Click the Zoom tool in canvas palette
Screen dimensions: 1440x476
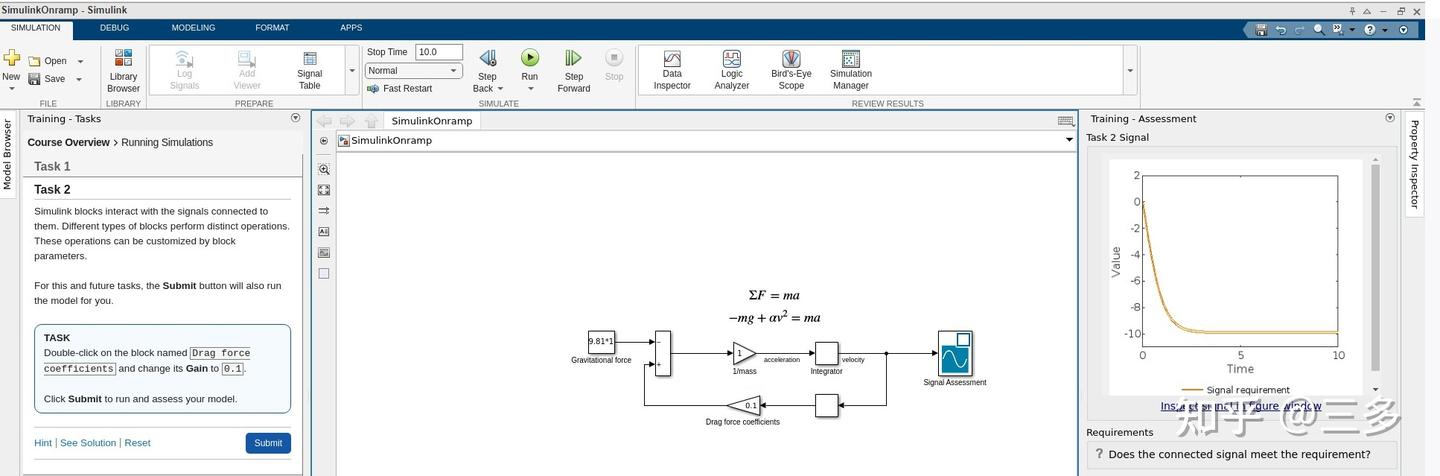tap(324, 169)
